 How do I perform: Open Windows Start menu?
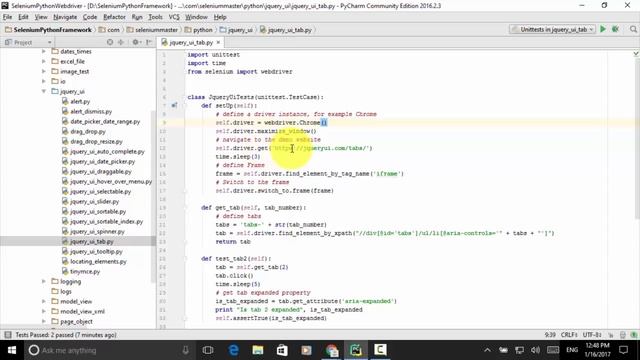[x=12, y=350]
